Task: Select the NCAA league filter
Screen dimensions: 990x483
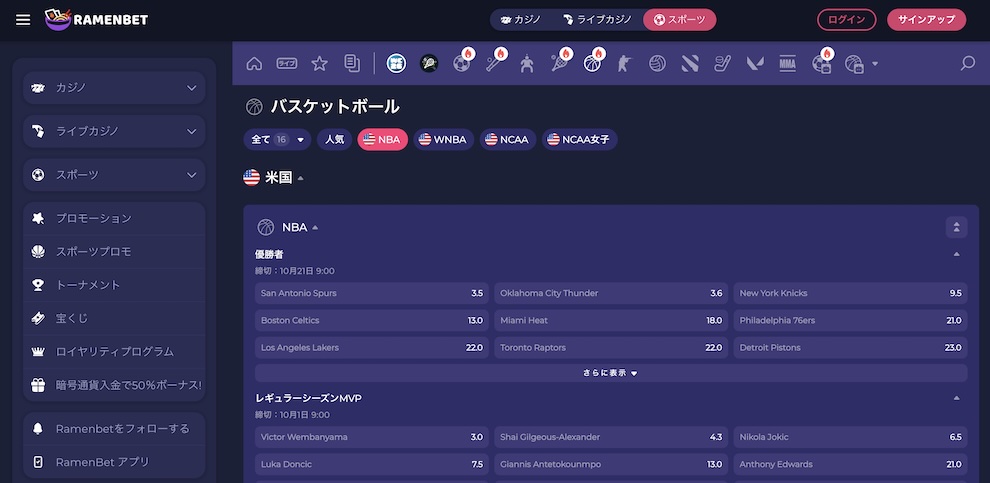Action: [x=508, y=140]
